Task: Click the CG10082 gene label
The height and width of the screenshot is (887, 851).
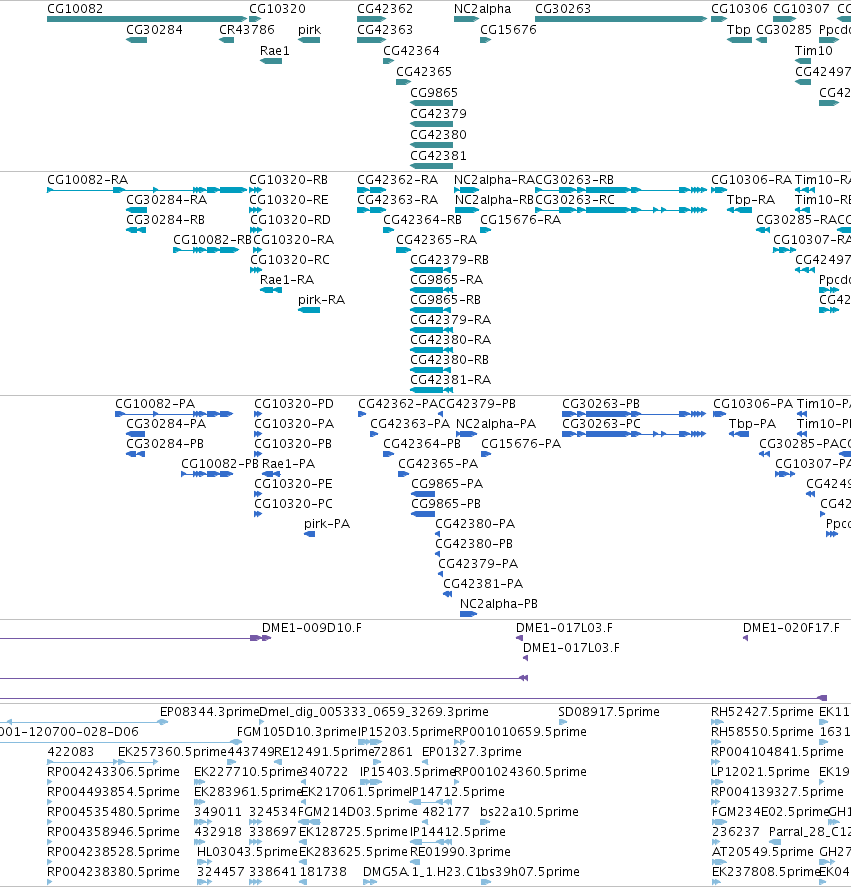Action: point(75,8)
